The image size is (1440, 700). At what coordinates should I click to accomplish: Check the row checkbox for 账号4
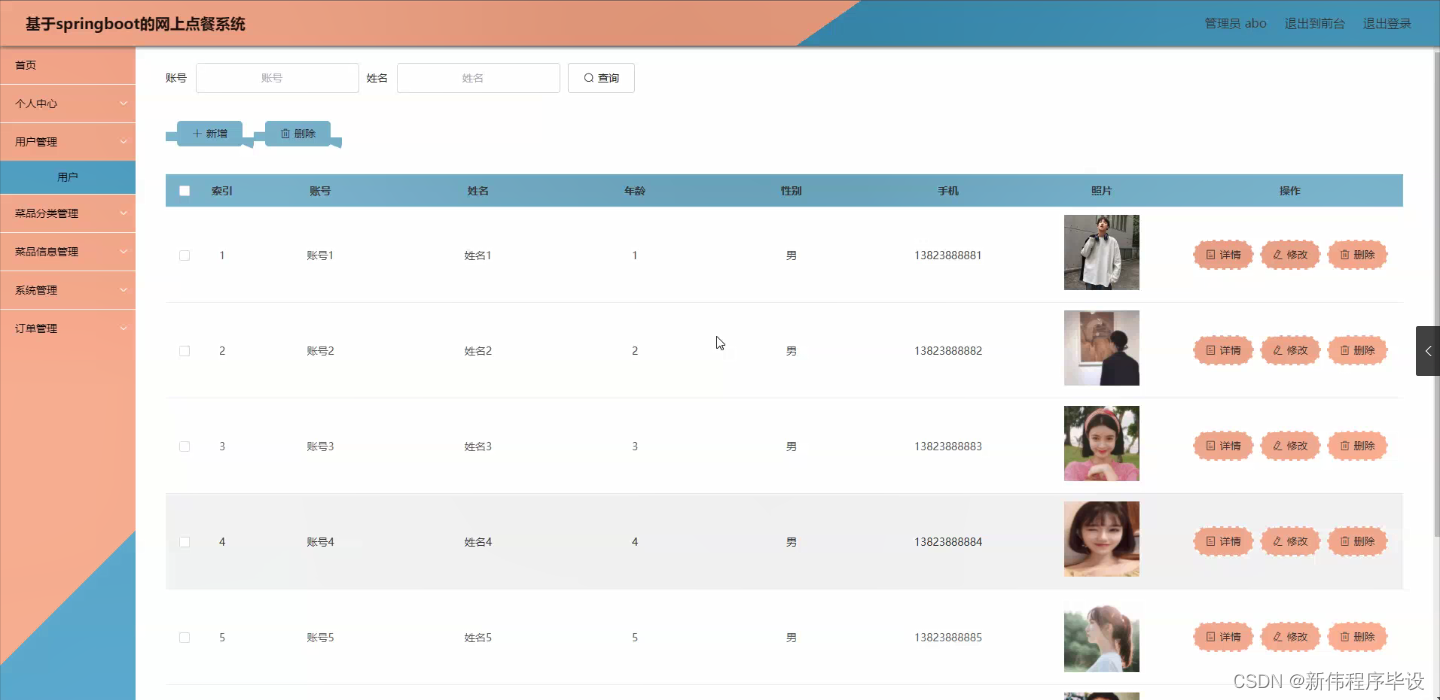(x=184, y=541)
